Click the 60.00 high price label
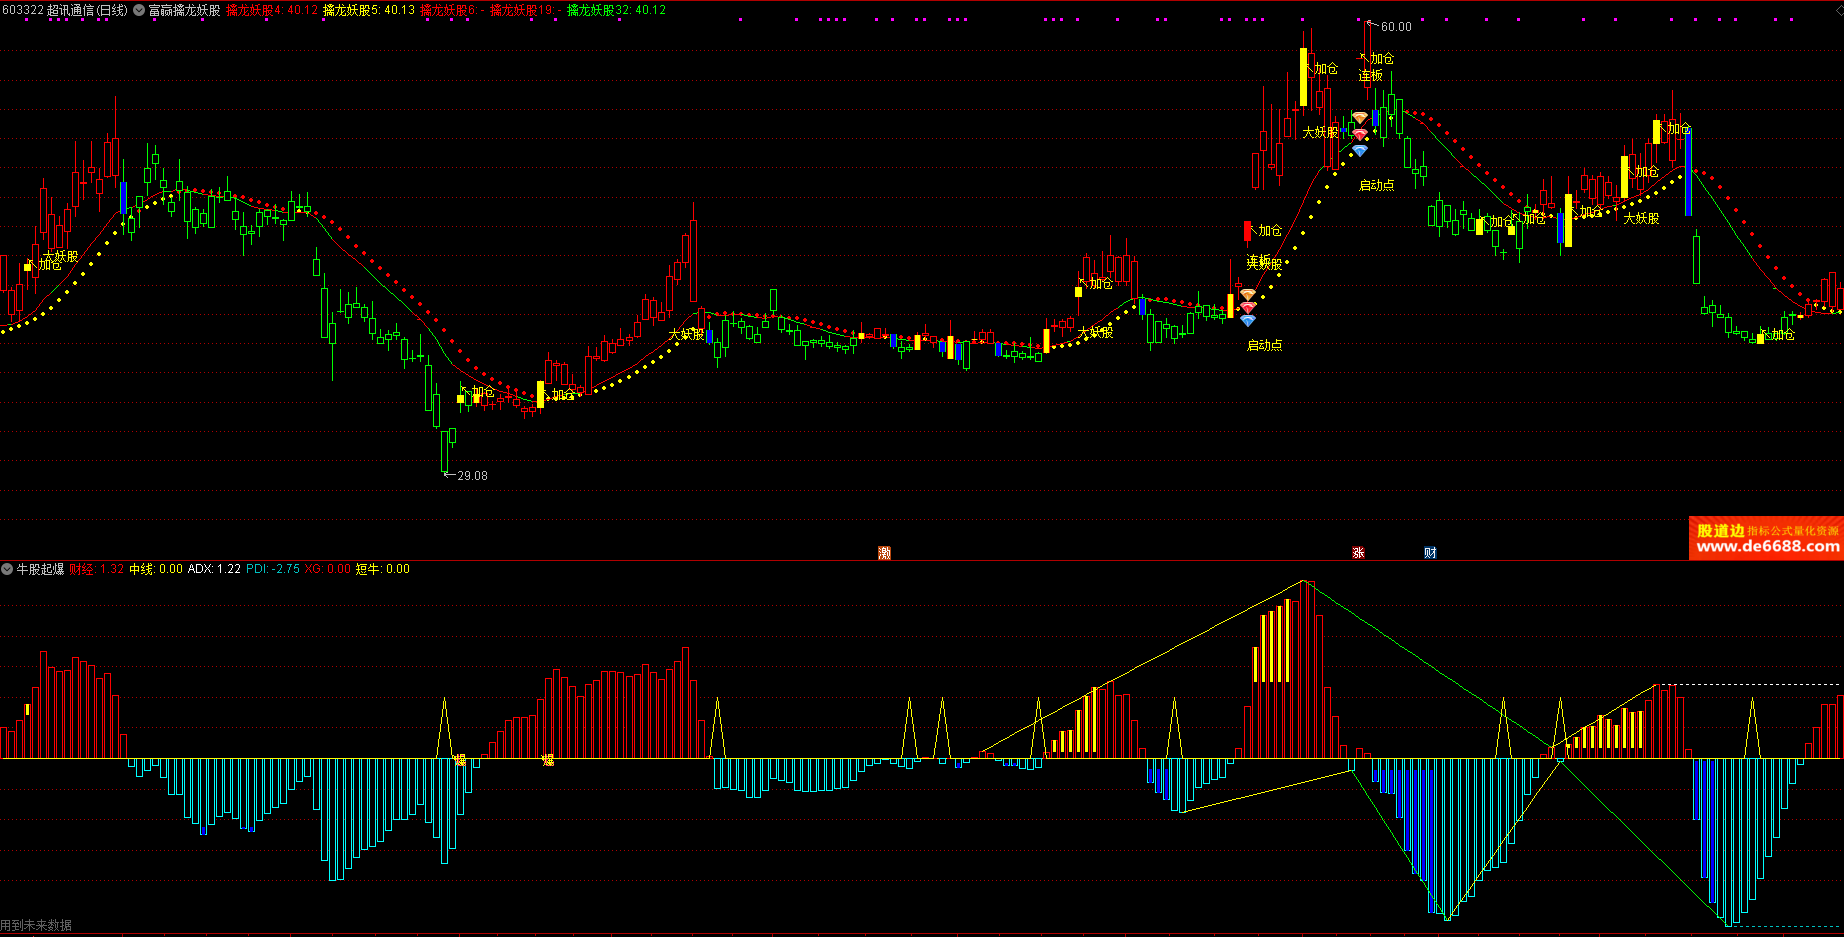 (x=1396, y=27)
